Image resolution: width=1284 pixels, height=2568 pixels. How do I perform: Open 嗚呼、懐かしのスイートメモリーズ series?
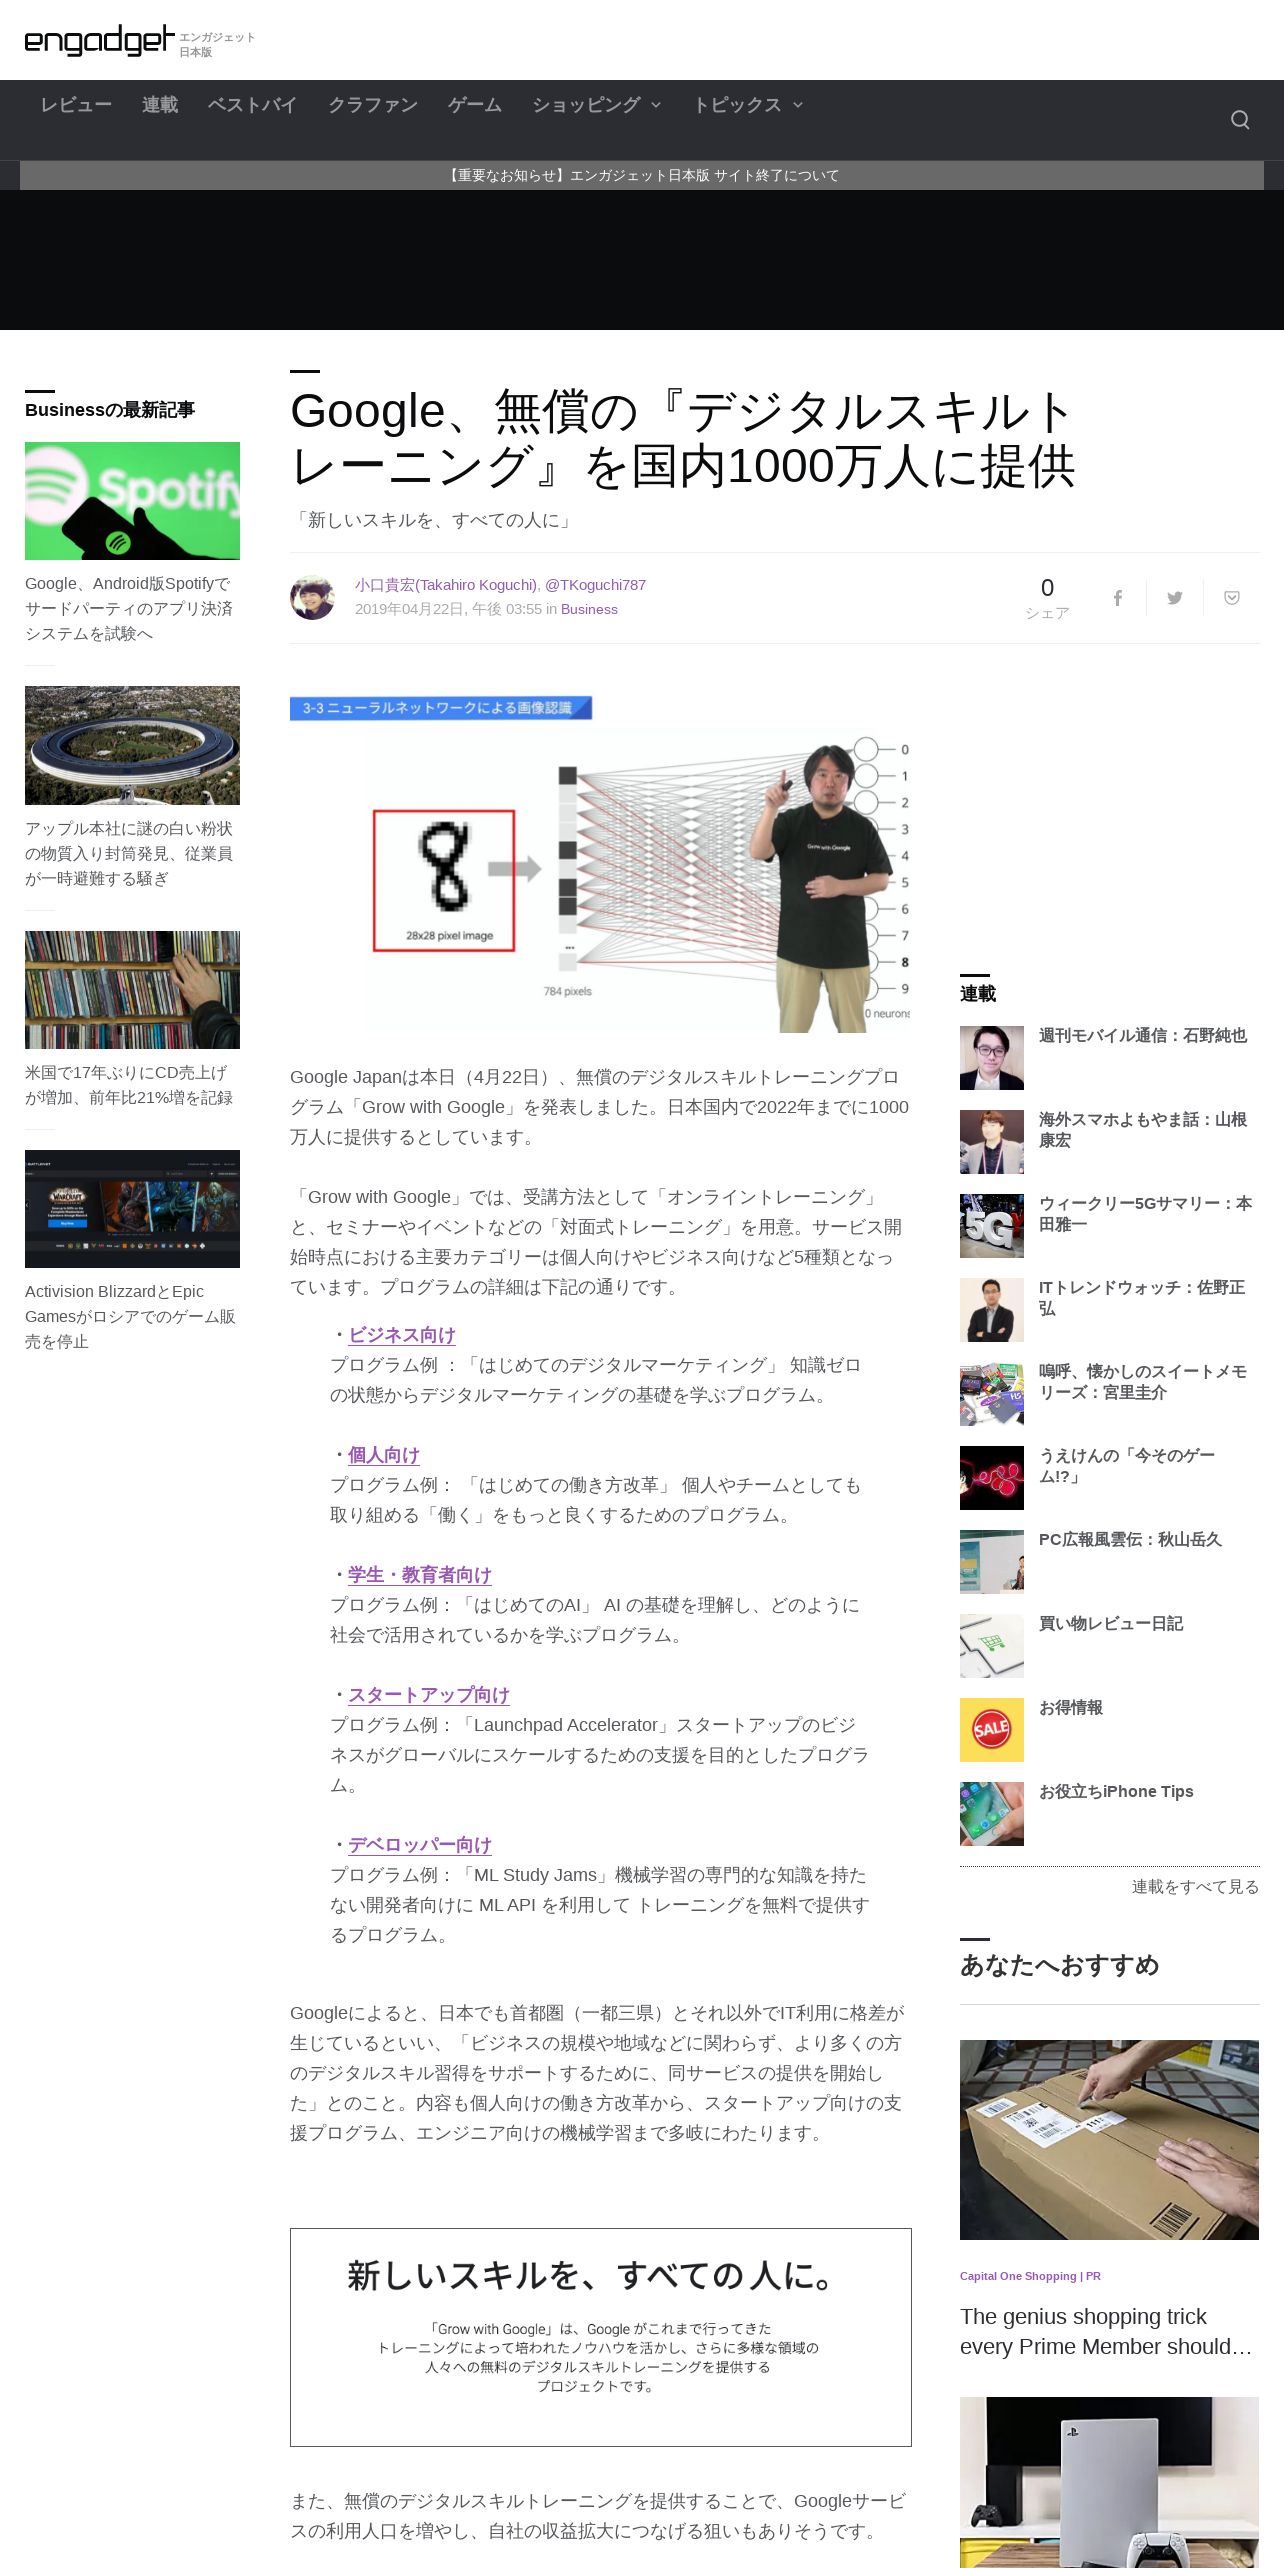[x=1143, y=1382]
